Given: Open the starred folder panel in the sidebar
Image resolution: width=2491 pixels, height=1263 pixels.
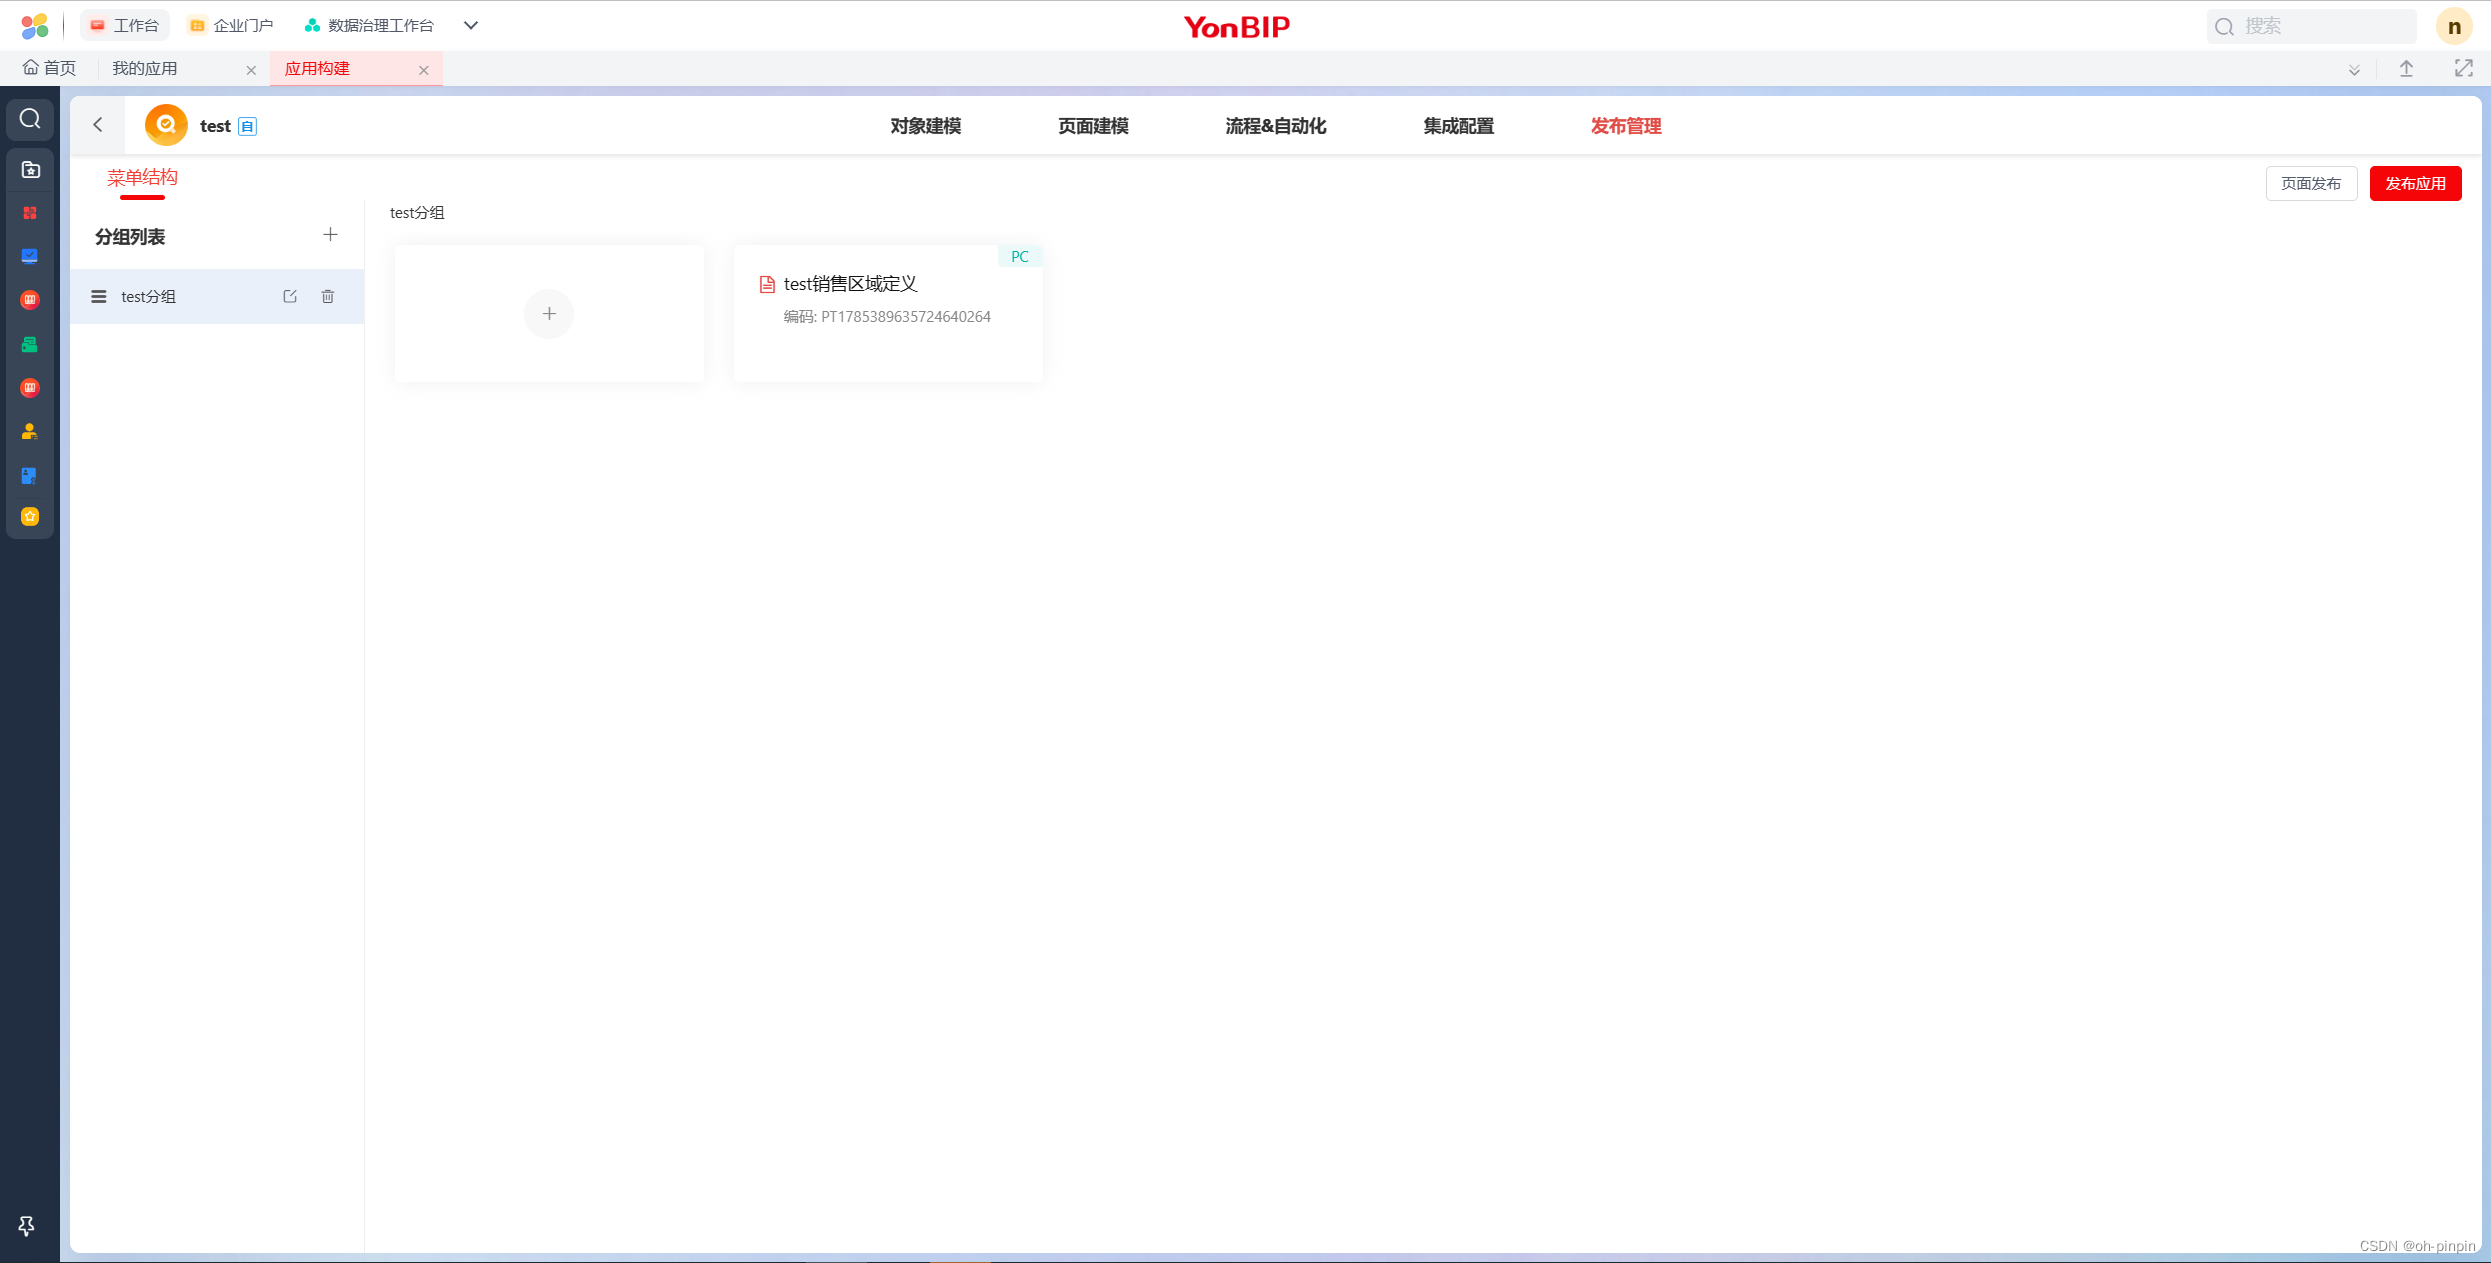Looking at the screenshot, I should pos(30,169).
